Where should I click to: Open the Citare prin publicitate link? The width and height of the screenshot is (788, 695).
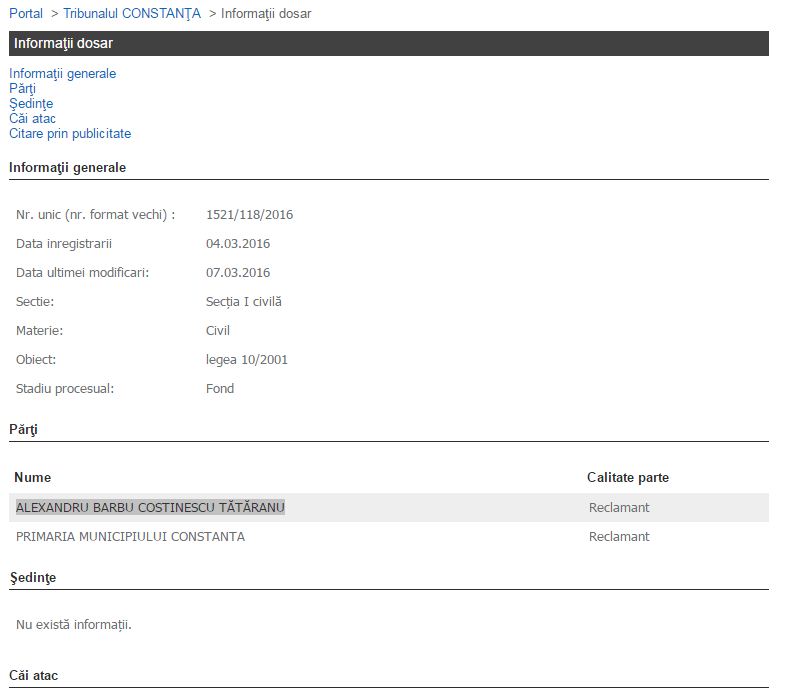coord(70,133)
